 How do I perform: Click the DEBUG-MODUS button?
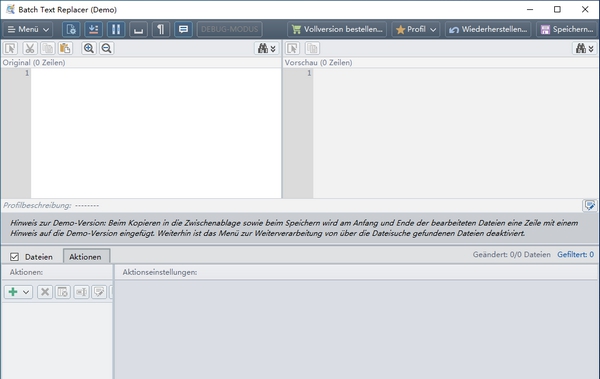point(230,29)
